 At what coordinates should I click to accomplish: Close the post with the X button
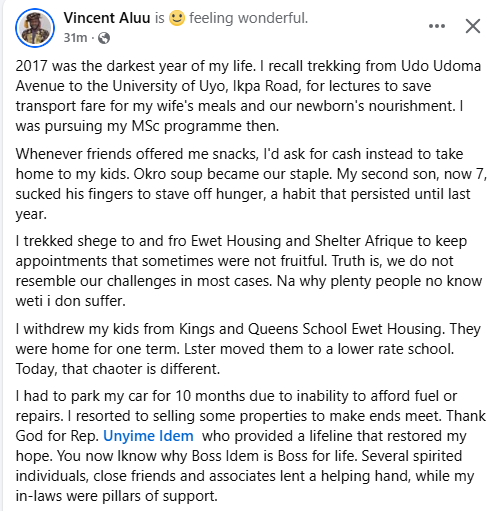[x=473, y=26]
